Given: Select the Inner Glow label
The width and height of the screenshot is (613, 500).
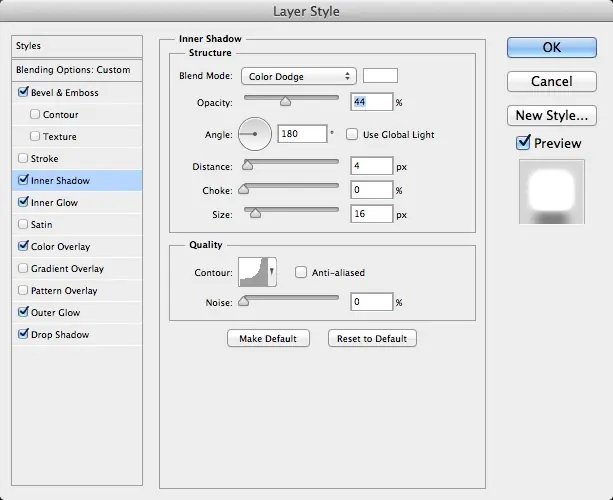Looking at the screenshot, I should coord(54,203).
